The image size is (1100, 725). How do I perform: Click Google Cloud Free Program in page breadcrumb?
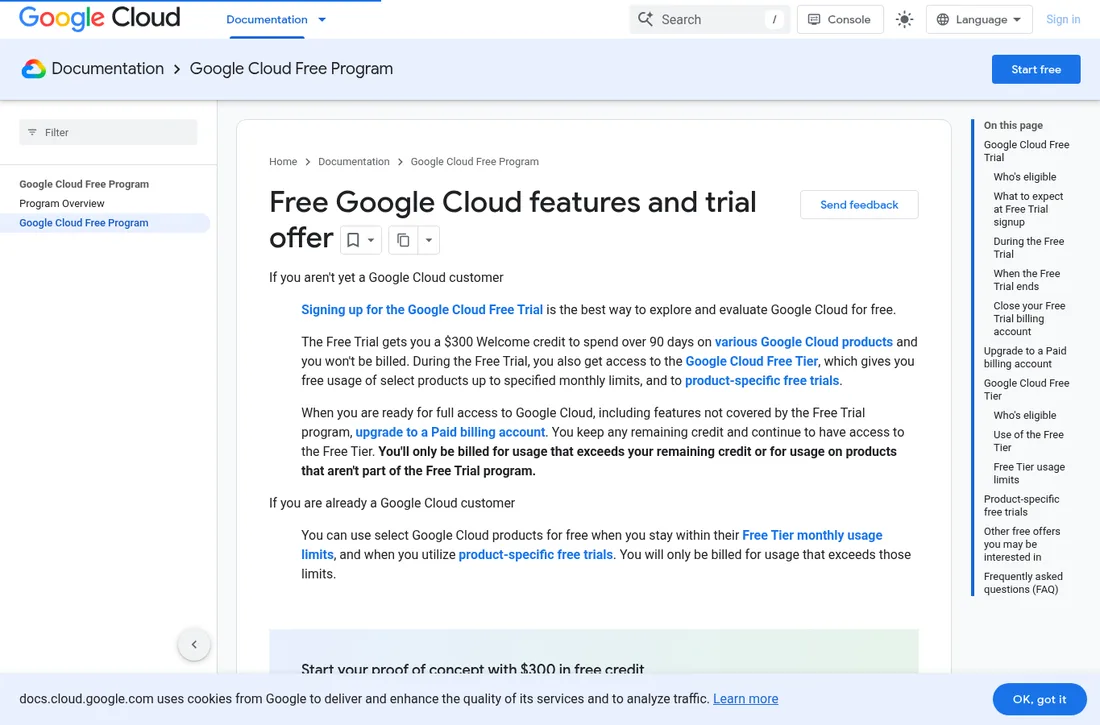474,161
